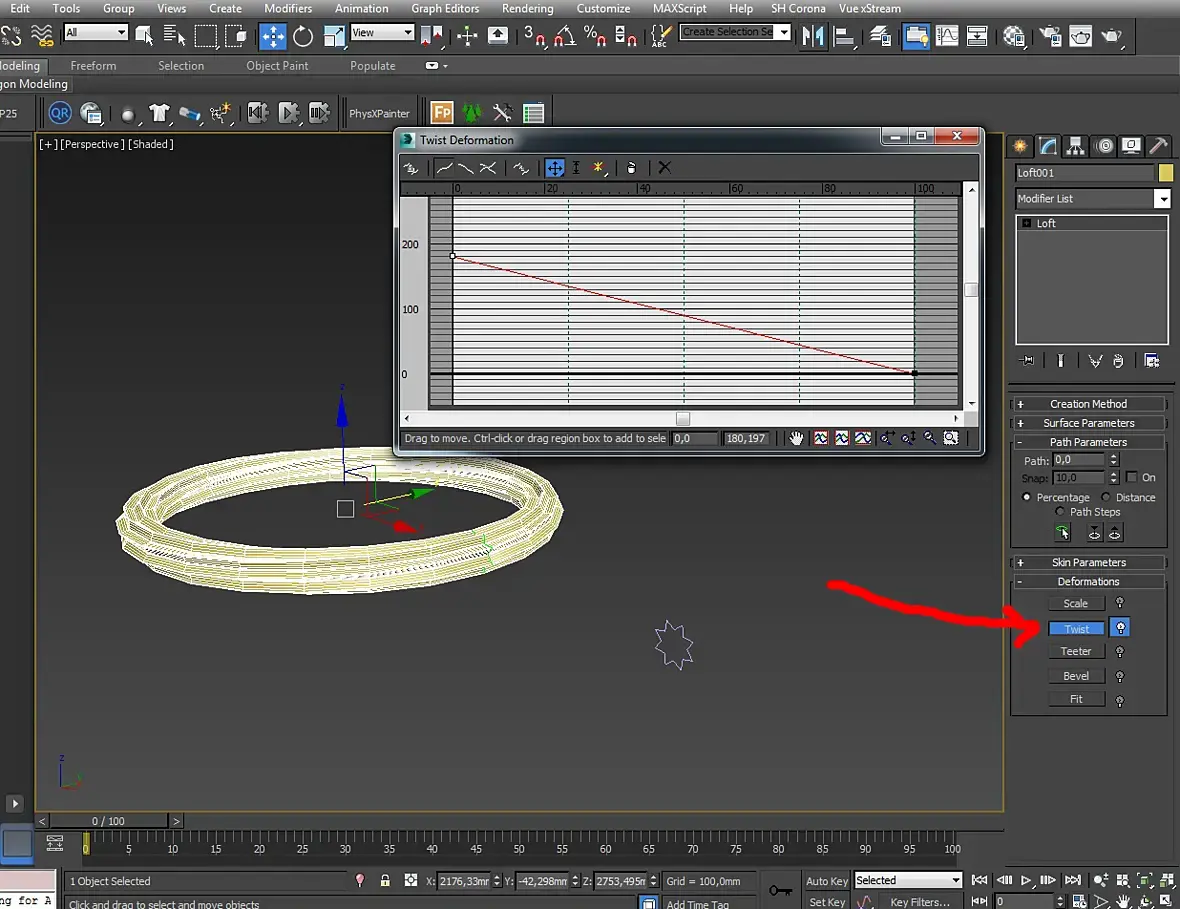Expand the Creation Method rollout
This screenshot has height=909, width=1180.
[x=1088, y=404]
